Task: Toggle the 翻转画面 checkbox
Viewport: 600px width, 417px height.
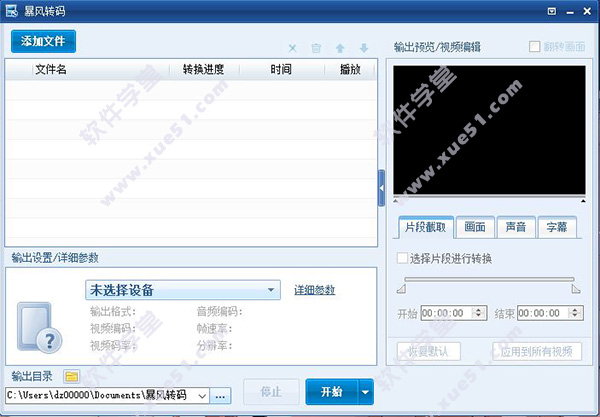Action: pyautogui.click(x=534, y=47)
